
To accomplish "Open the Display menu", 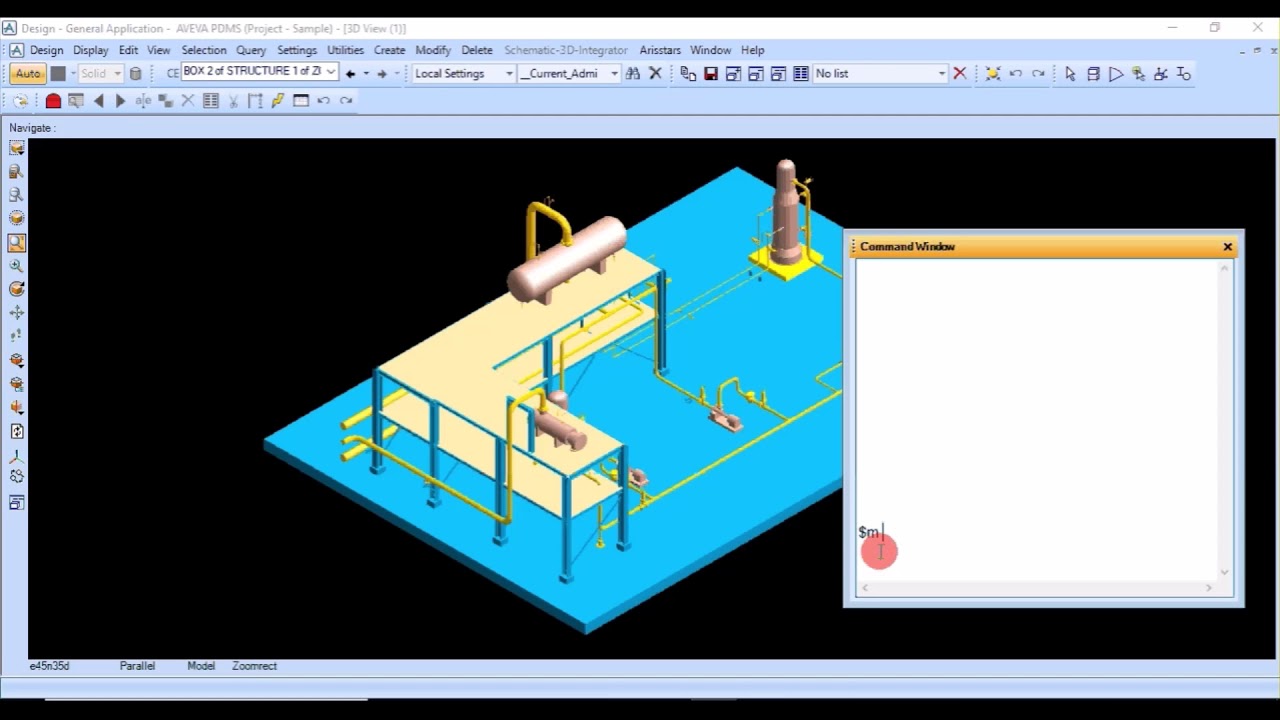I will click(90, 50).
